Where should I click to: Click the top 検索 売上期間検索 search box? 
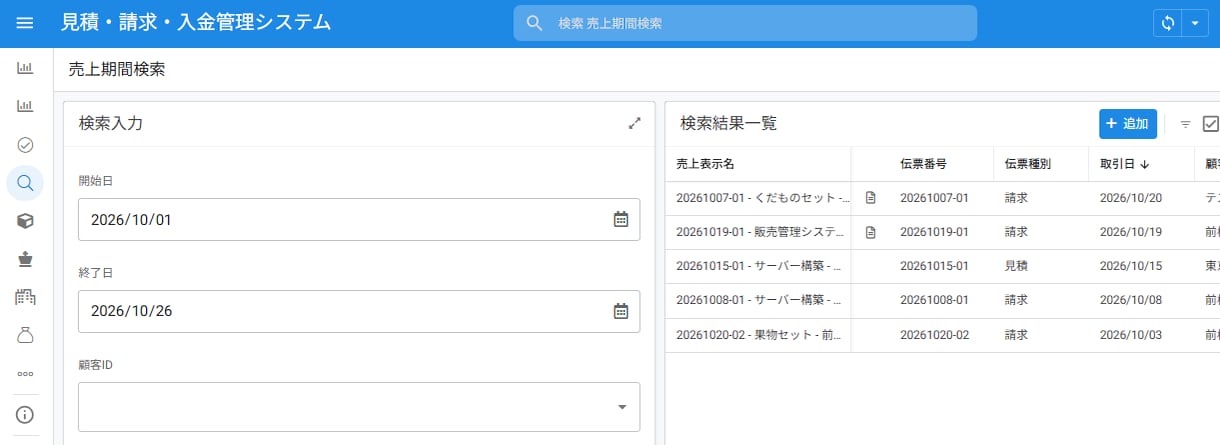pyautogui.click(x=745, y=23)
